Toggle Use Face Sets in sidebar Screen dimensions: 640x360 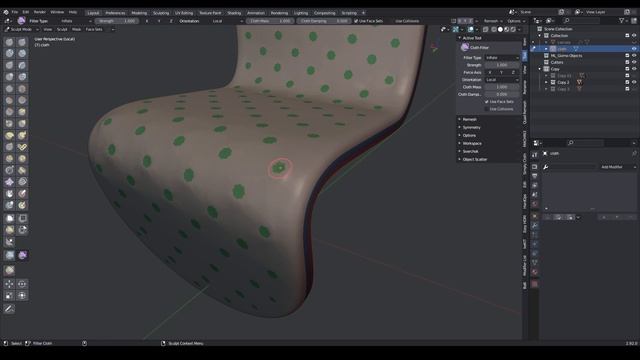487,102
